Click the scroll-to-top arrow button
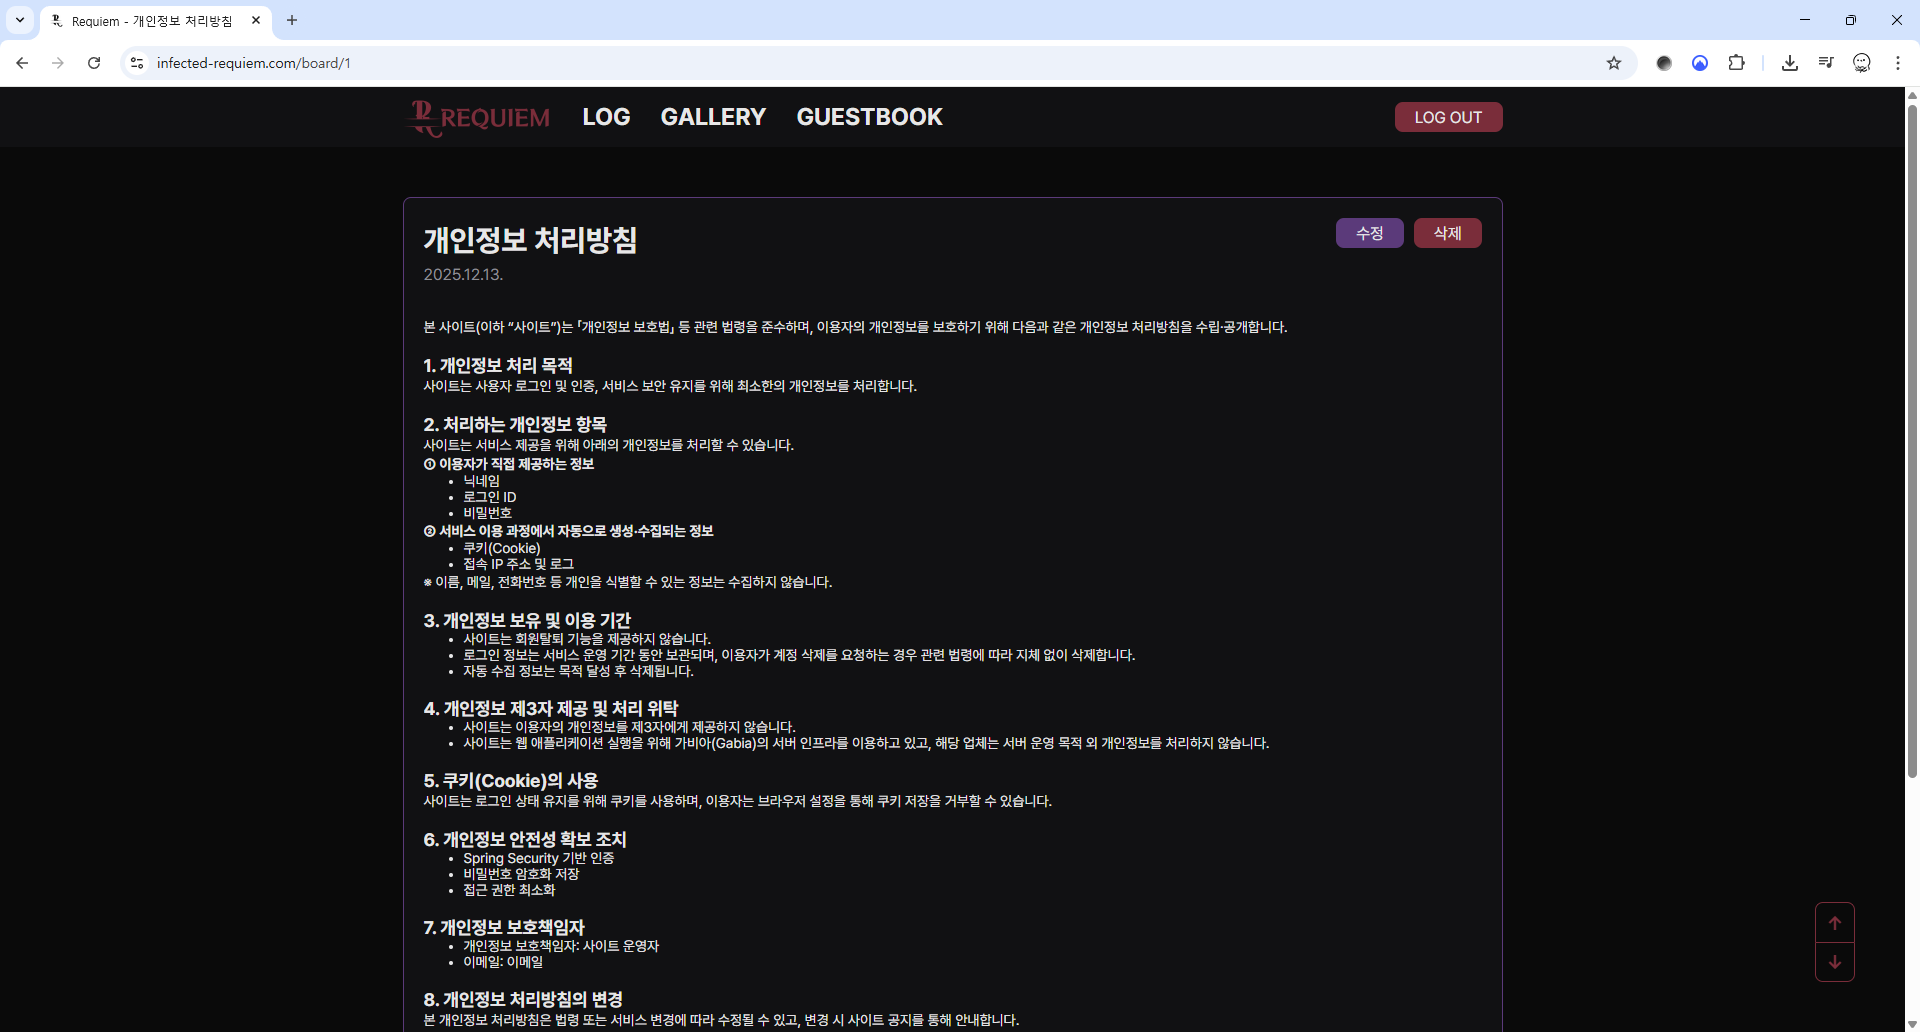The width and height of the screenshot is (1920, 1032). tap(1834, 923)
